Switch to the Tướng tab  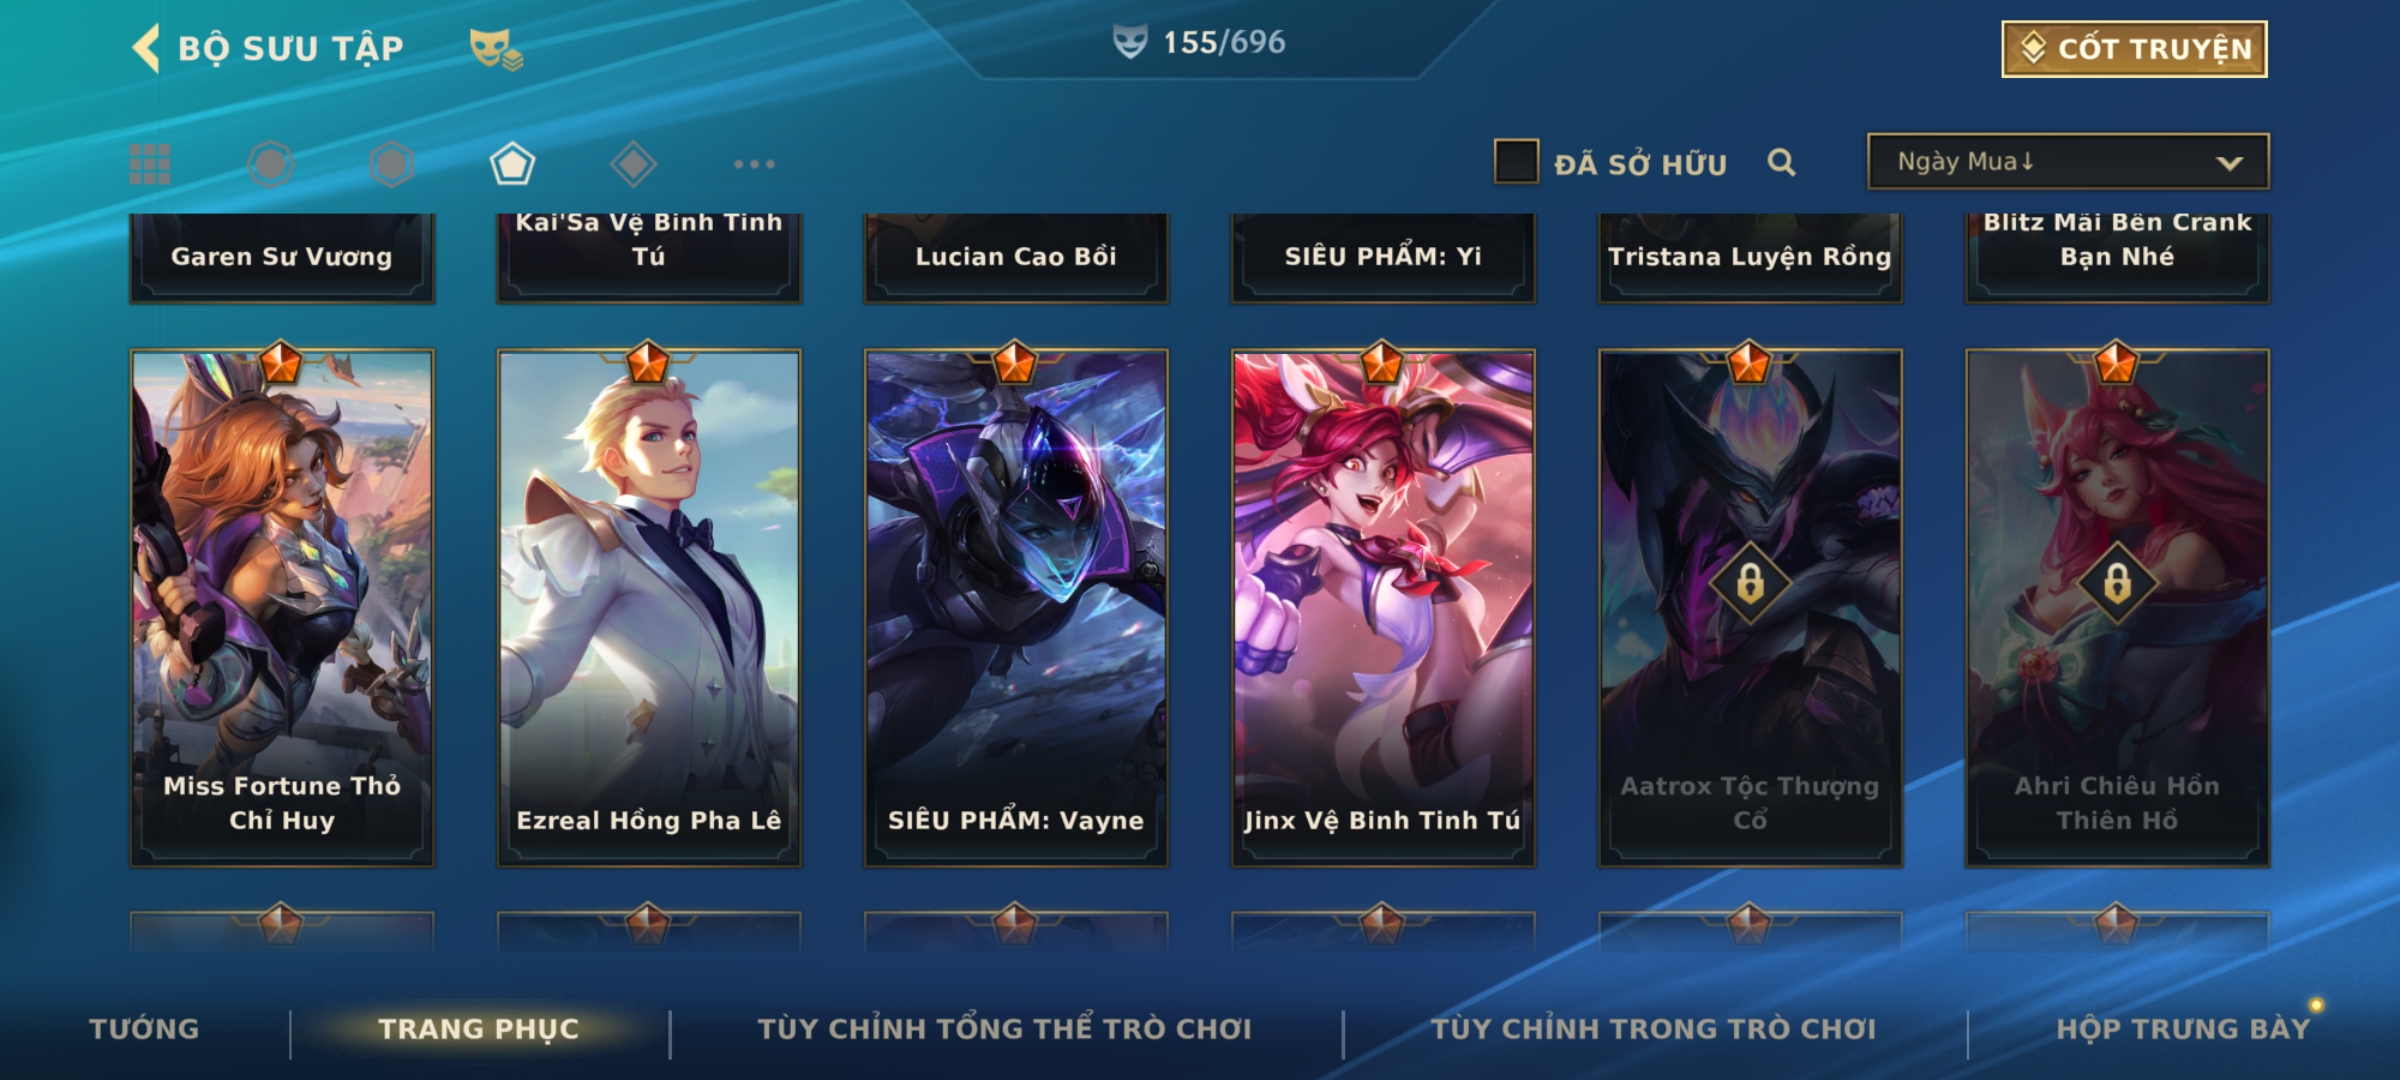pyautogui.click(x=144, y=1029)
